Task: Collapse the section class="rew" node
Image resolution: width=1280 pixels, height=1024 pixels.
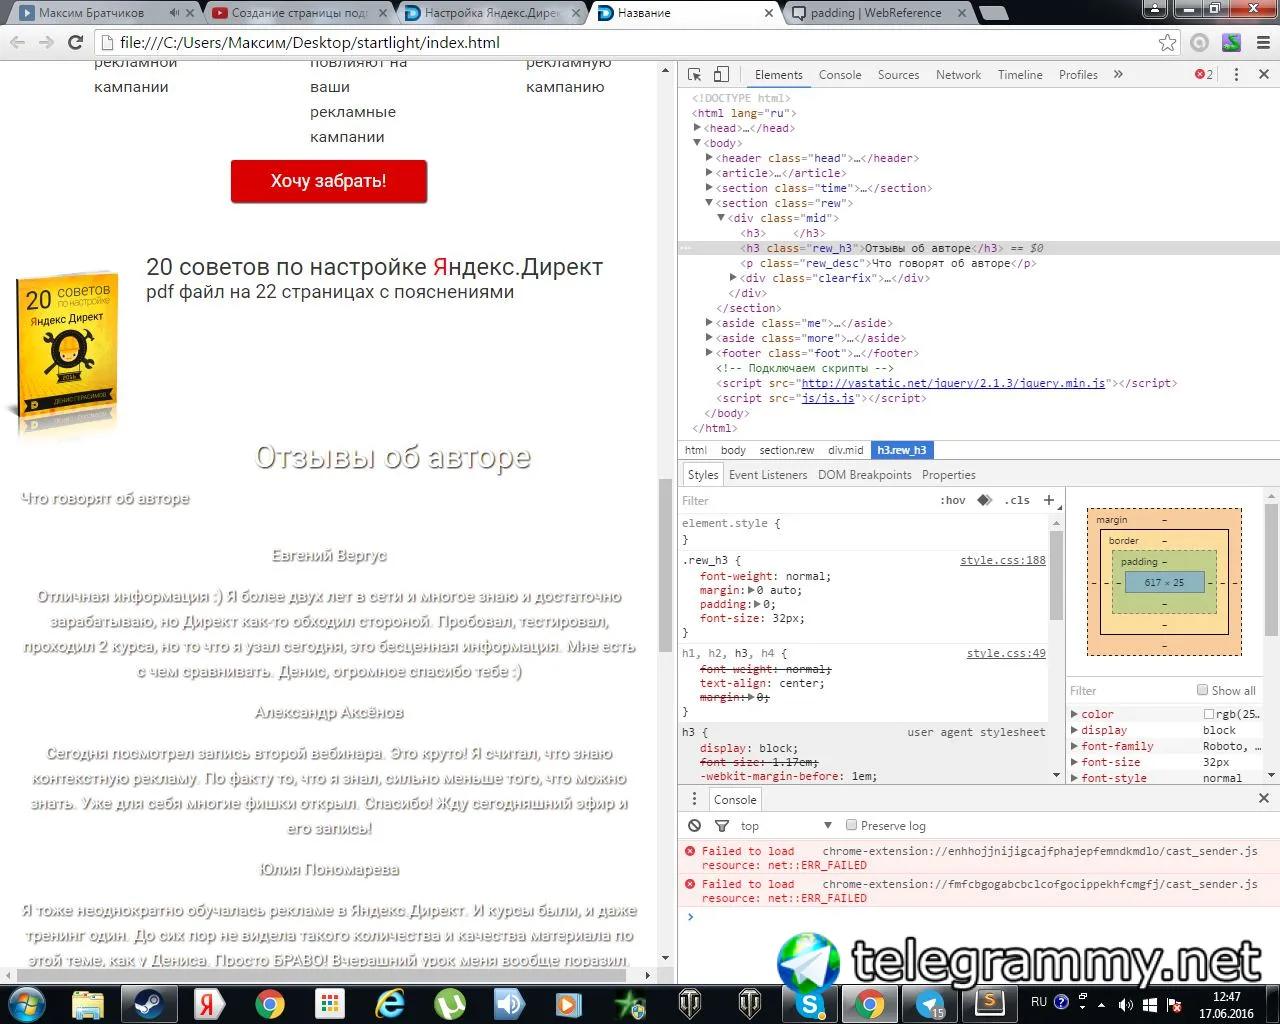Action: (x=709, y=203)
